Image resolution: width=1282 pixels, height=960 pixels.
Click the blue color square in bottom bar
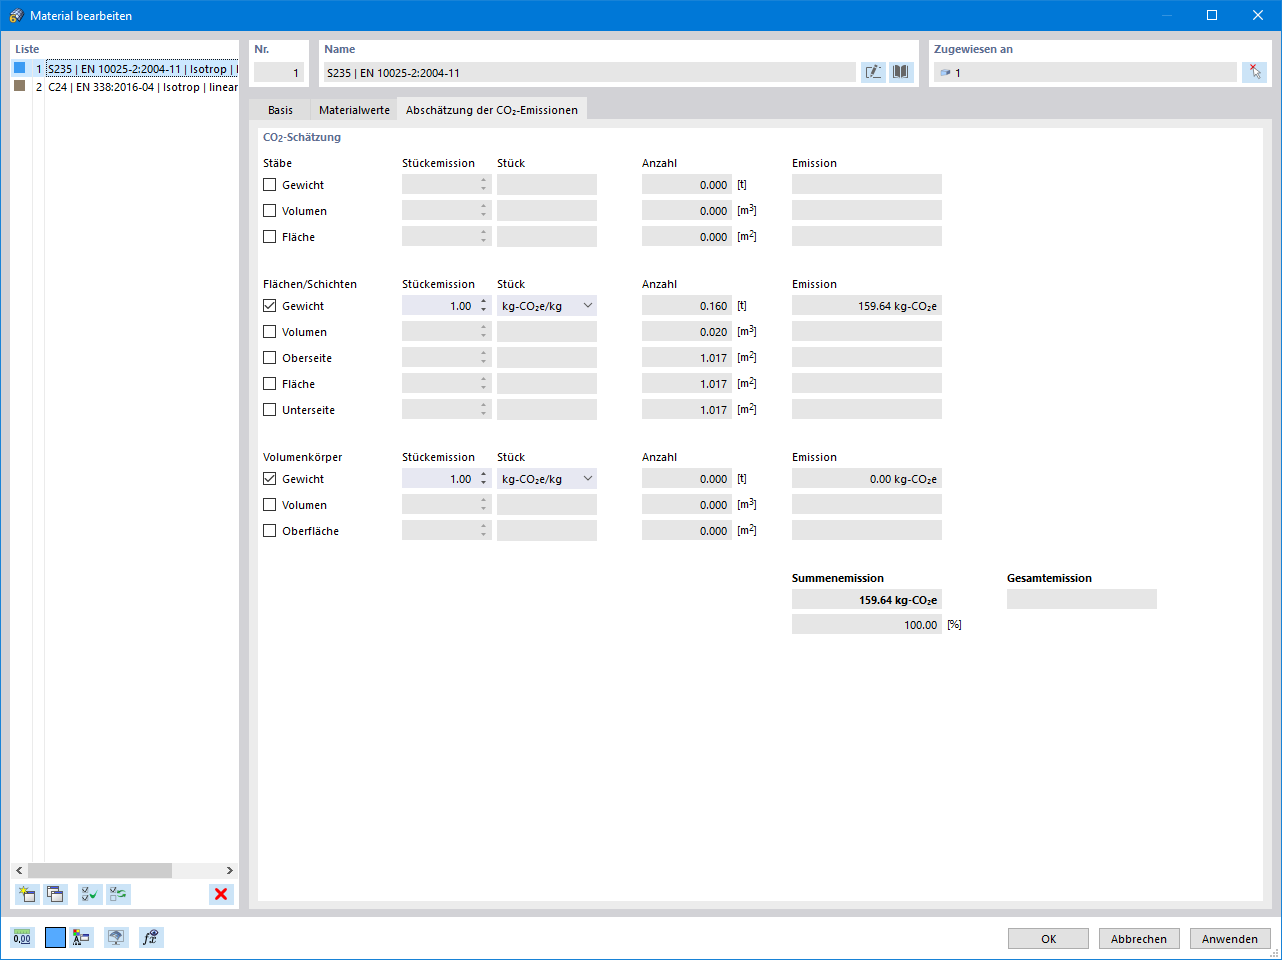55,937
